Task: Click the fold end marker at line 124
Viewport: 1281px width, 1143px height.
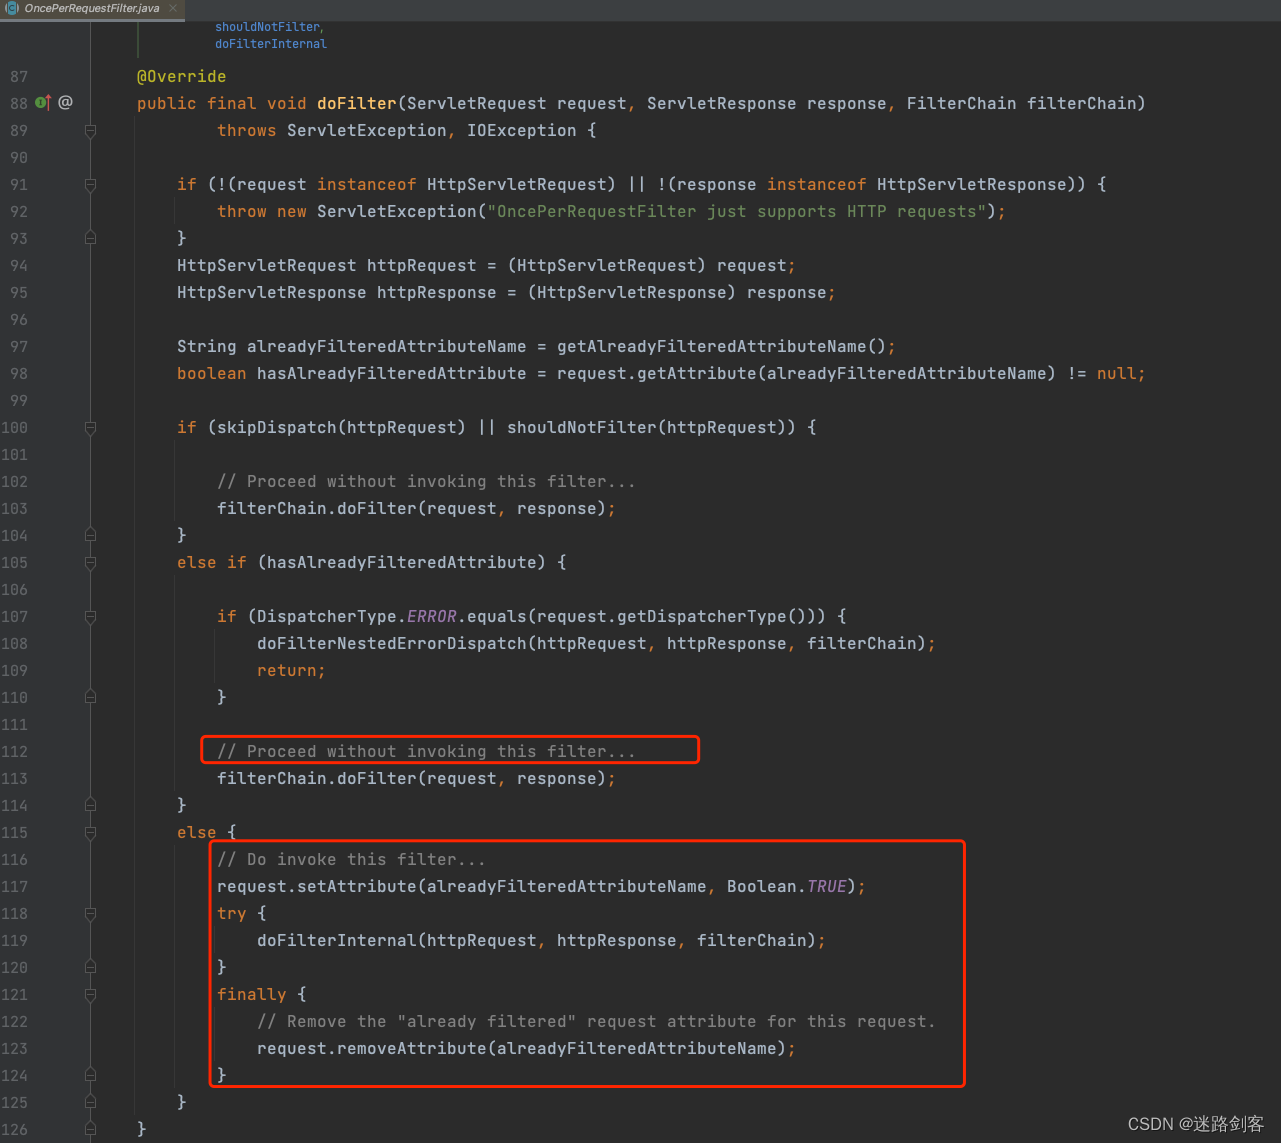Action: pos(90,1075)
